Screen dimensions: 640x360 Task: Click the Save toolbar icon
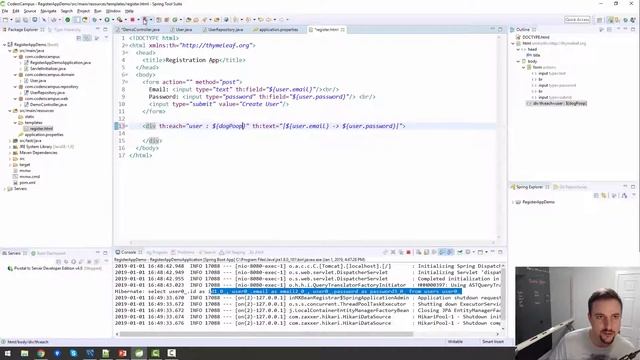[x=18, y=20]
